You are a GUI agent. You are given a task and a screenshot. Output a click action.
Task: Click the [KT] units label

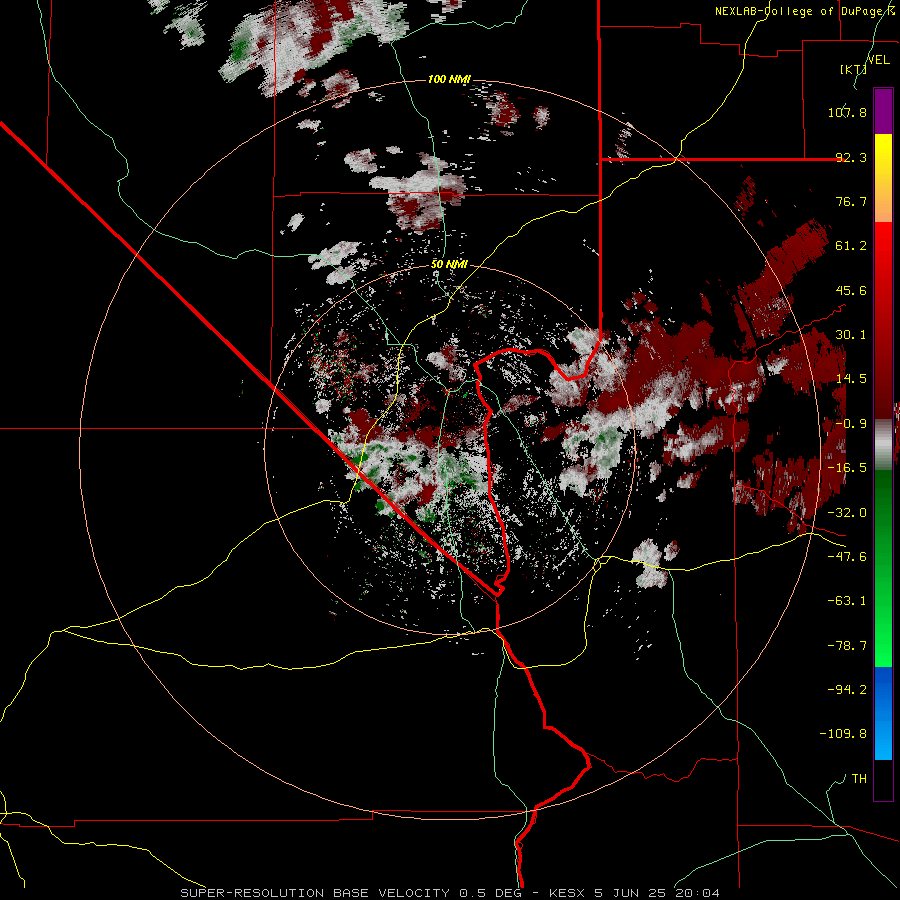click(853, 69)
